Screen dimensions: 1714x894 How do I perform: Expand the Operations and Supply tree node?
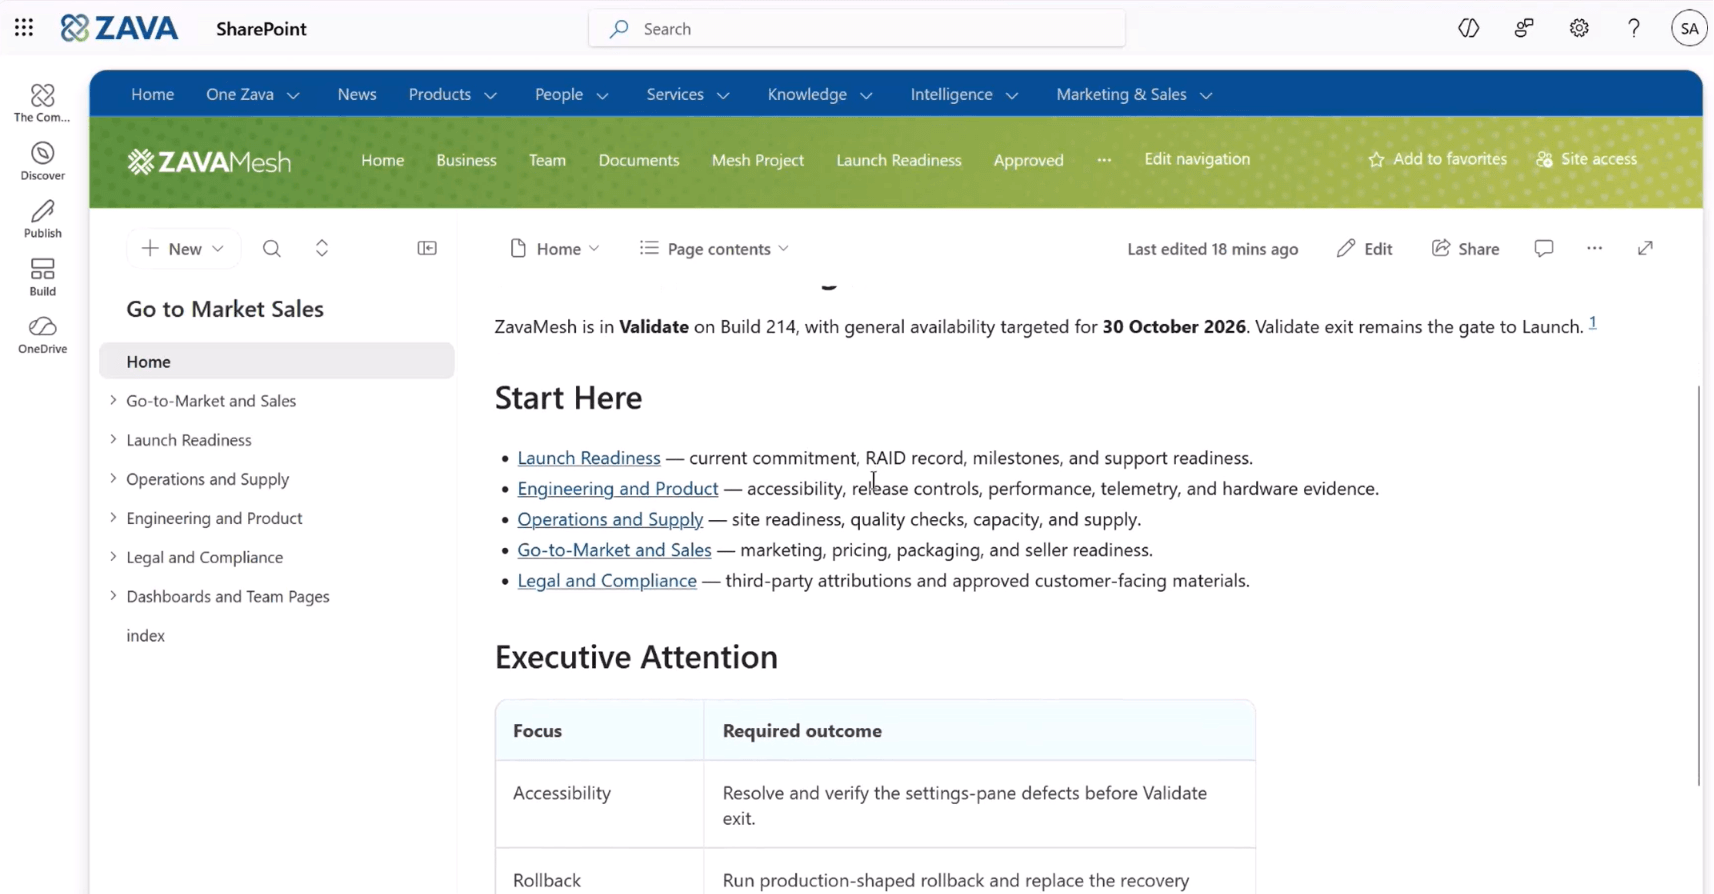click(x=113, y=478)
